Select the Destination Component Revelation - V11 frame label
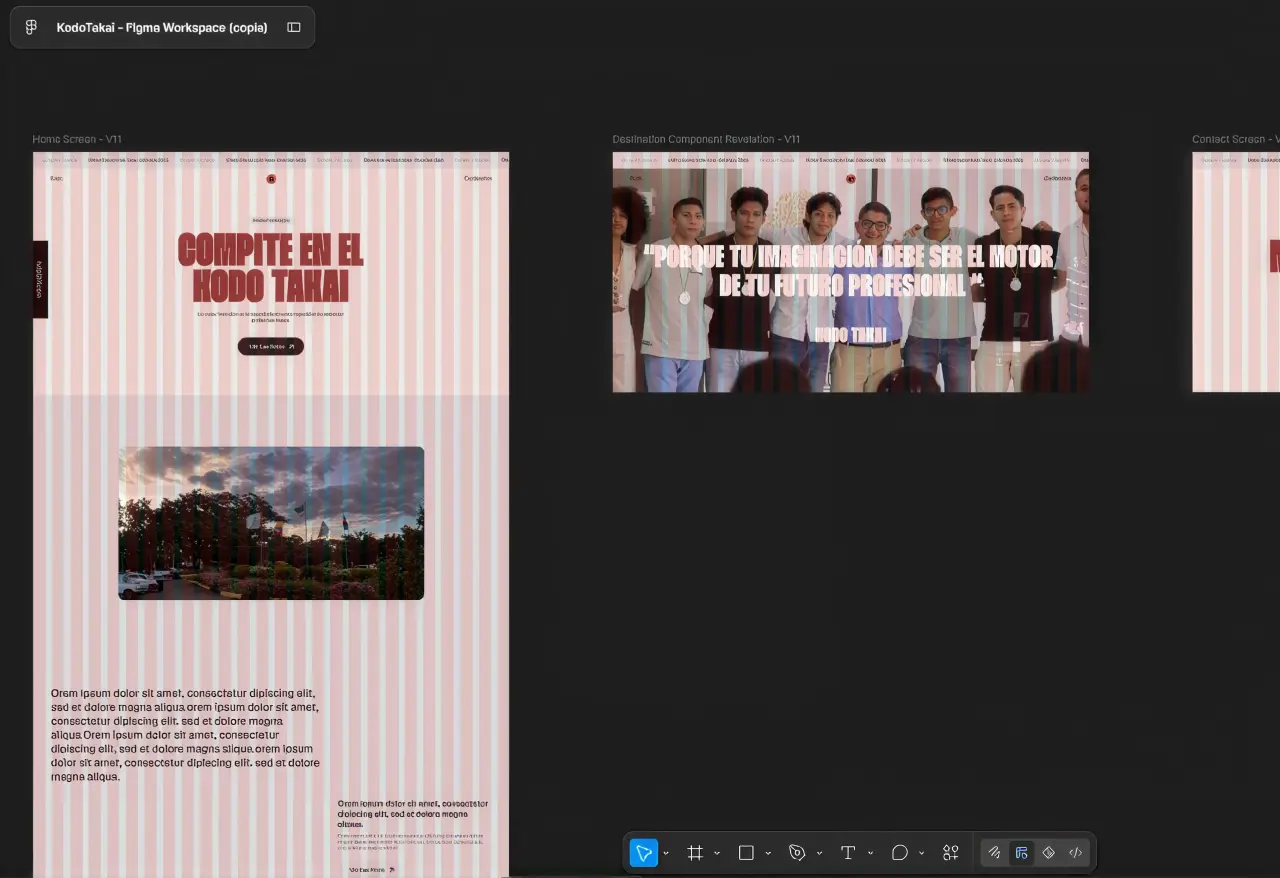Viewport: 1280px width, 878px height. pyautogui.click(x=706, y=139)
